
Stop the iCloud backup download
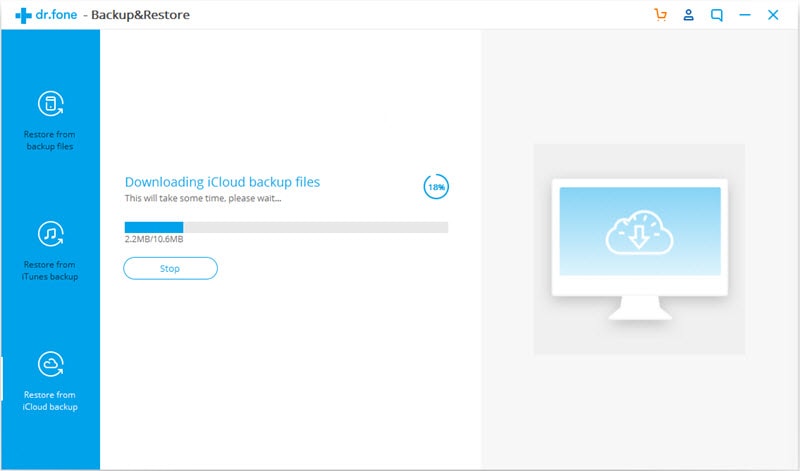tap(170, 268)
